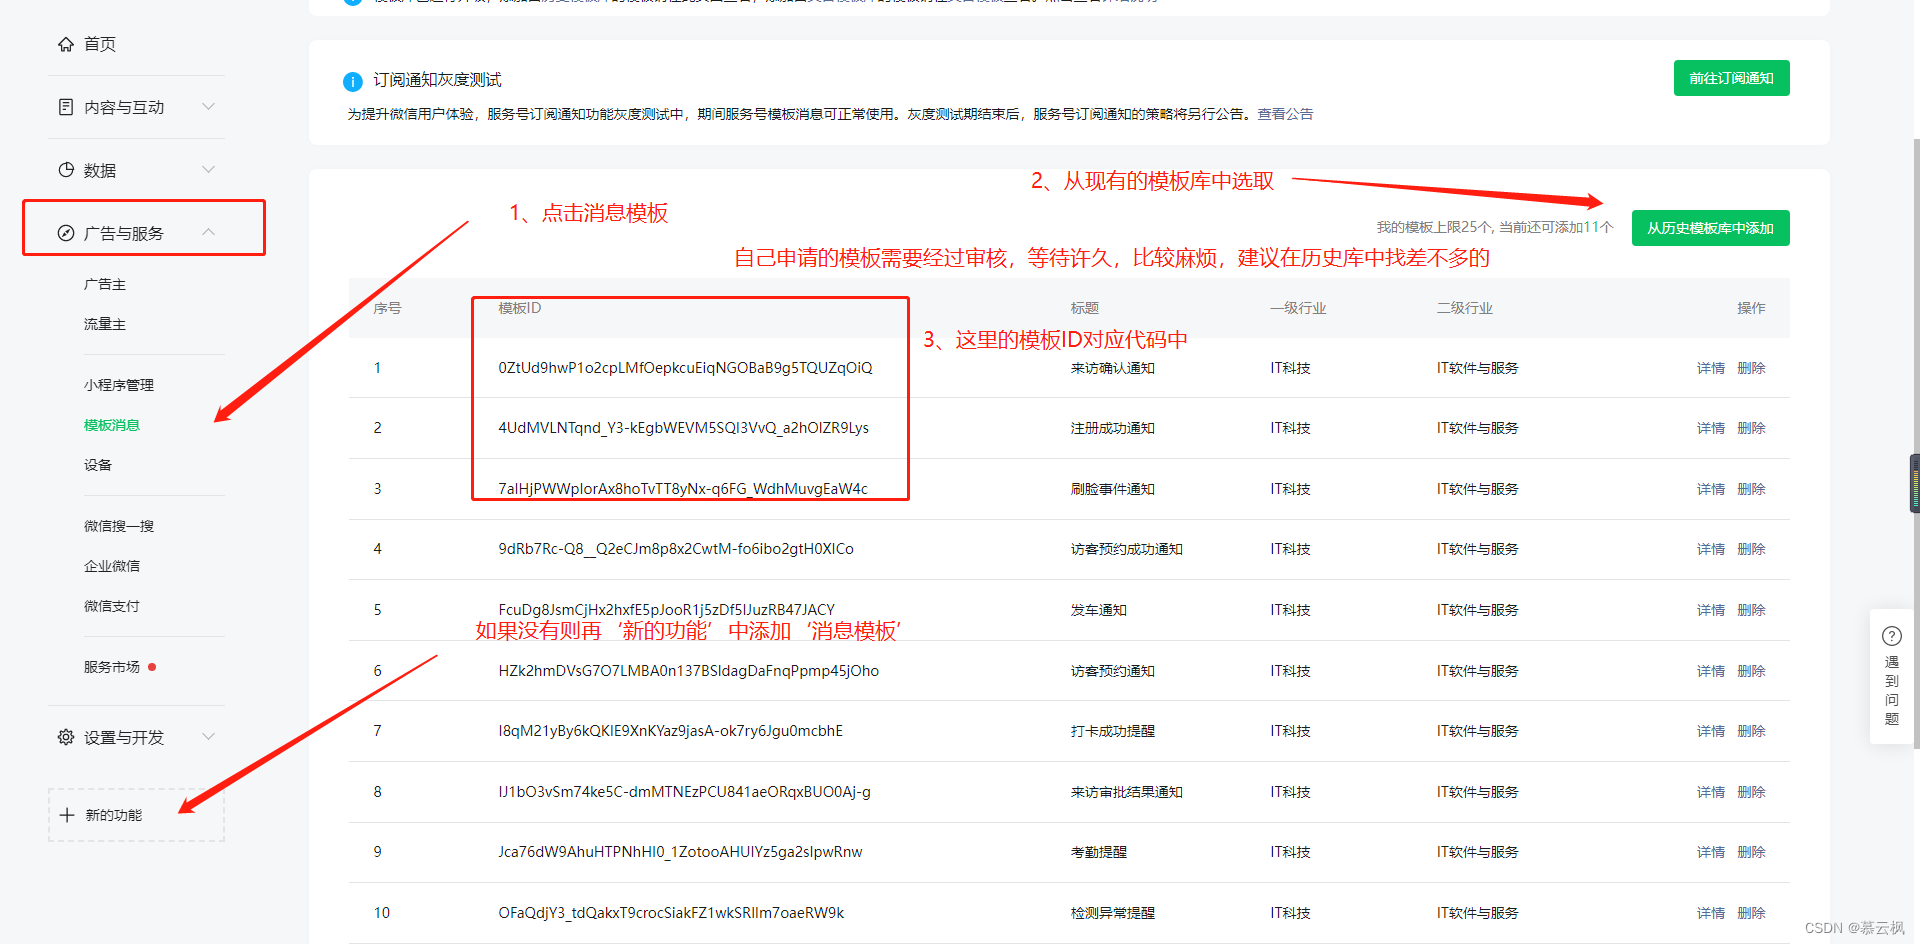1920x944 pixels.
Task: Open 流量主 in the sidebar
Action: click(105, 325)
